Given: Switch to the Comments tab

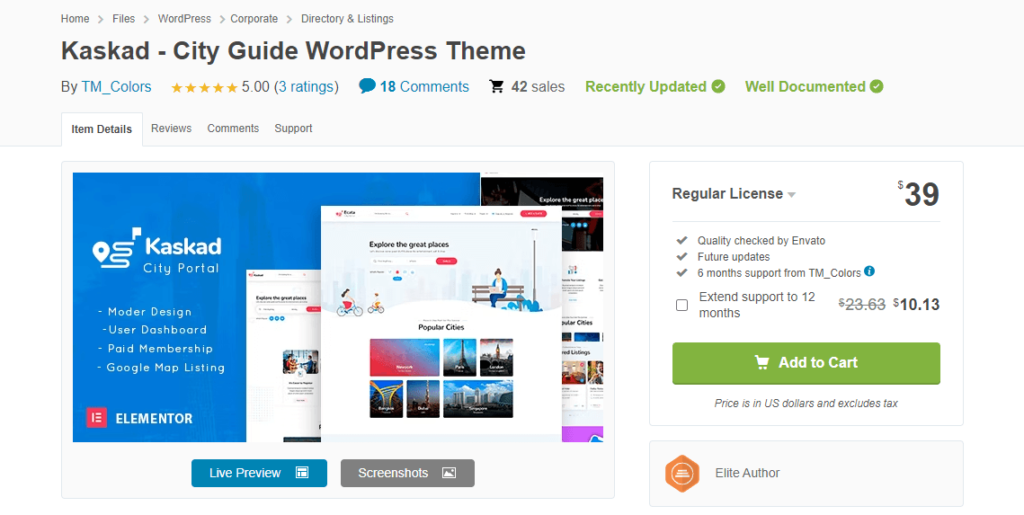Looking at the screenshot, I should [x=233, y=129].
